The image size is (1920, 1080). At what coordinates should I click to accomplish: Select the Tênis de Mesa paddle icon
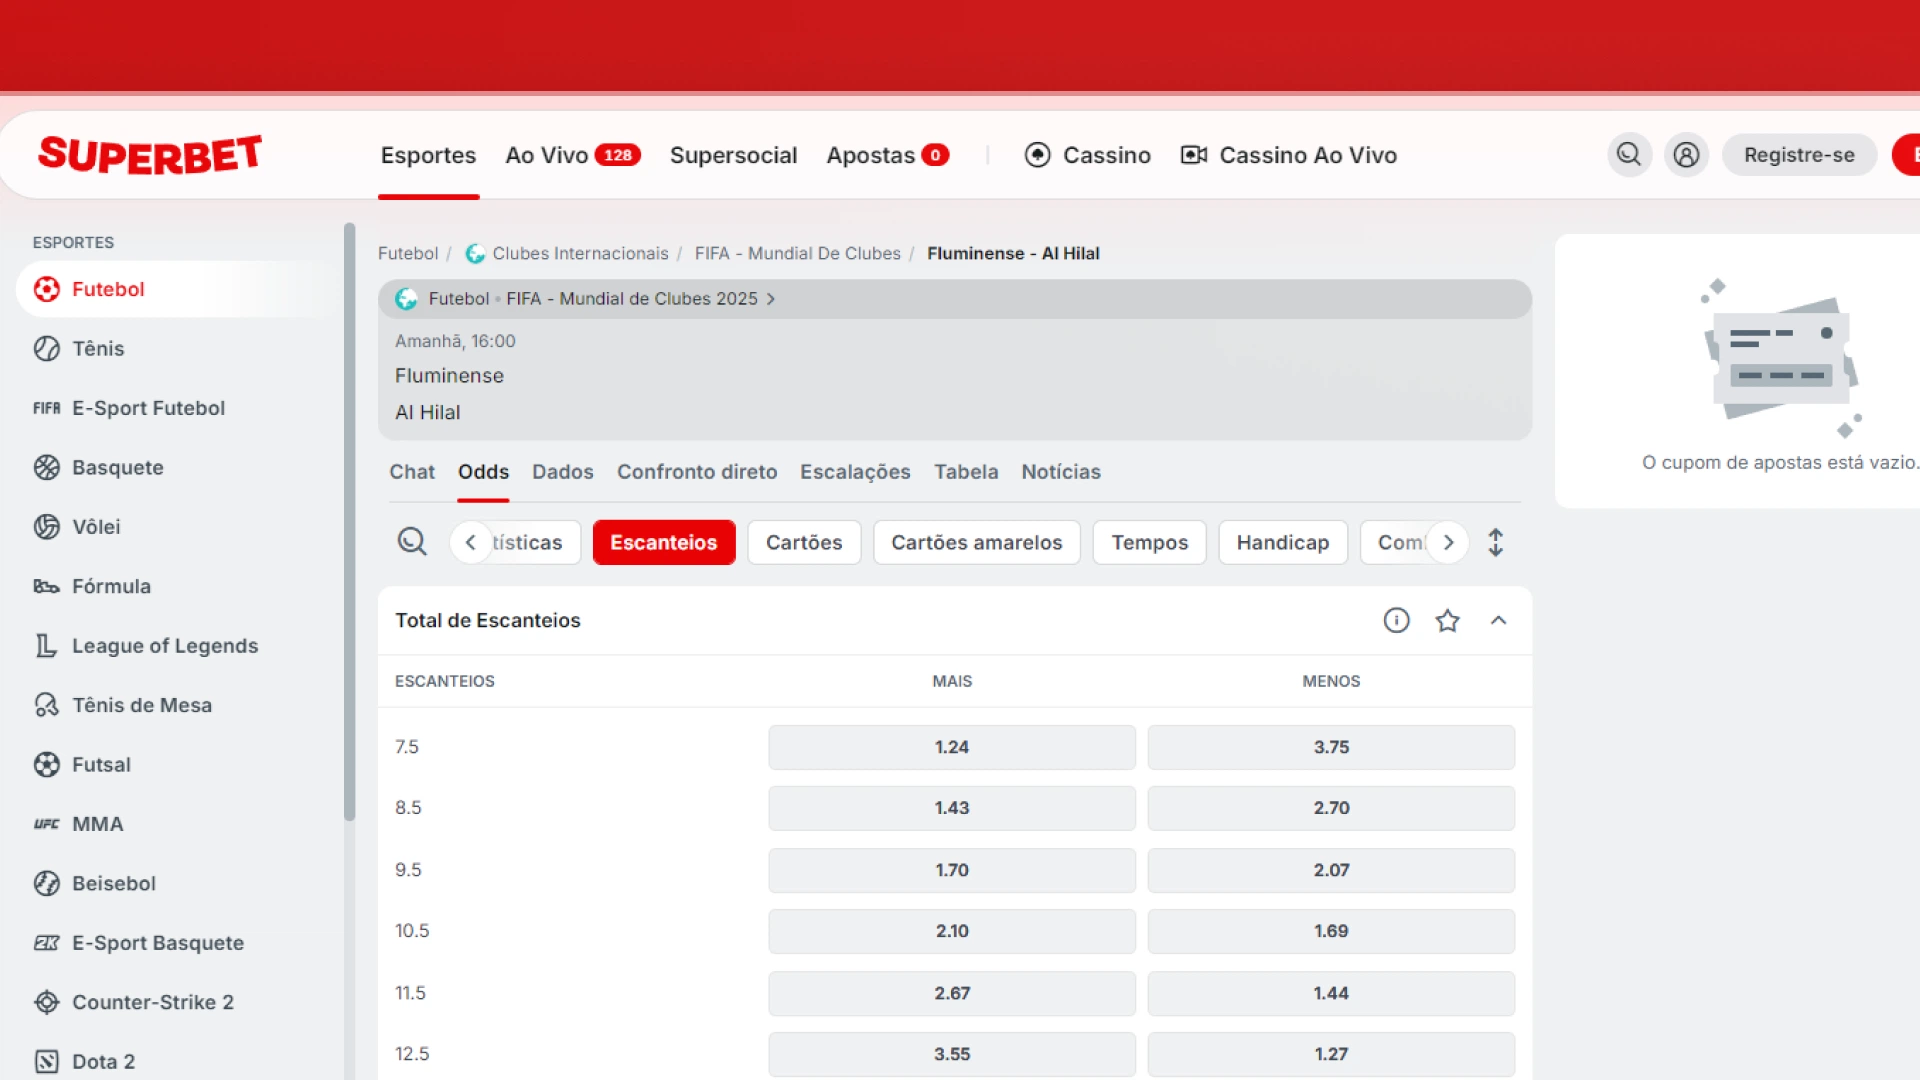coord(47,705)
